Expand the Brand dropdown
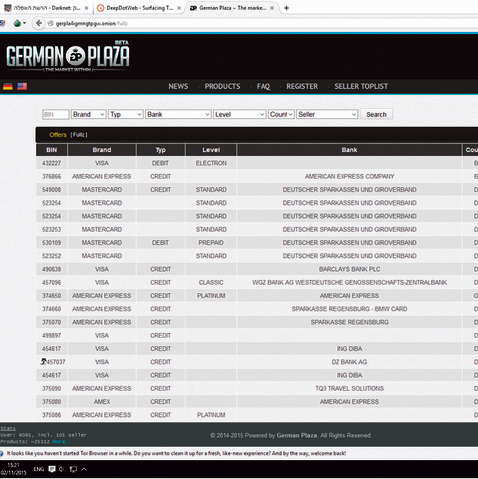The image size is (478, 479). [x=89, y=114]
